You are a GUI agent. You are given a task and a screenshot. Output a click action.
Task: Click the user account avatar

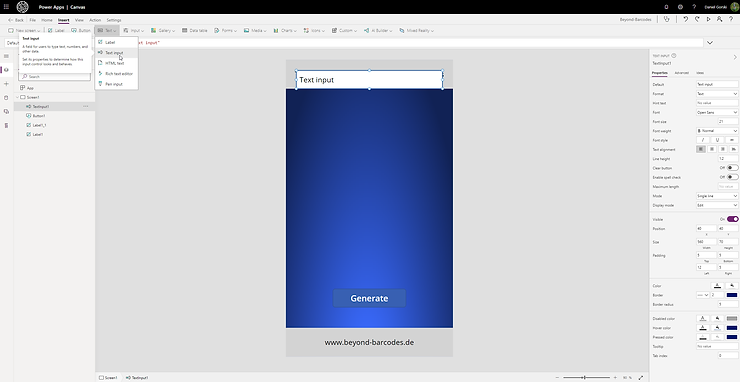pyautogui.click(x=734, y=7)
